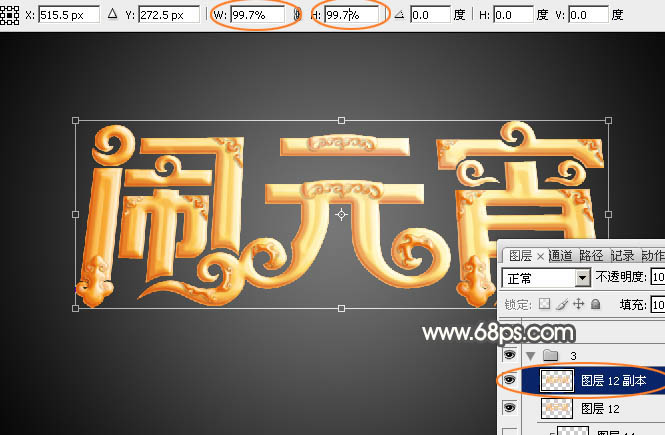Switch to the 通道 tab
The width and height of the screenshot is (665, 435).
tap(561, 256)
